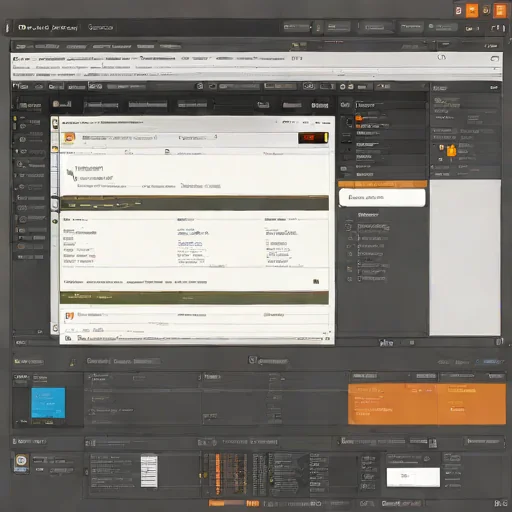Click the orange slider bar in bottom status bar
The width and height of the screenshot is (512, 512).
pyautogui.click(x=226, y=503)
